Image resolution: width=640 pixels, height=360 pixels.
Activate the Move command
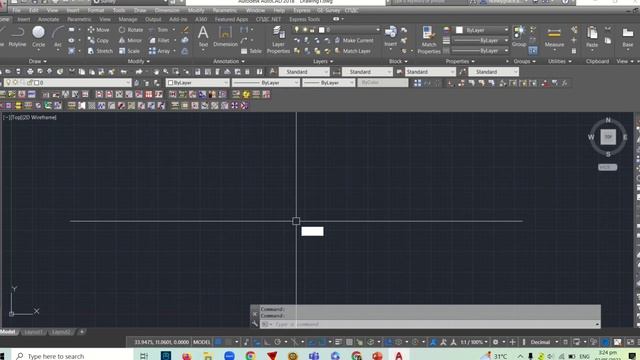pos(98,30)
